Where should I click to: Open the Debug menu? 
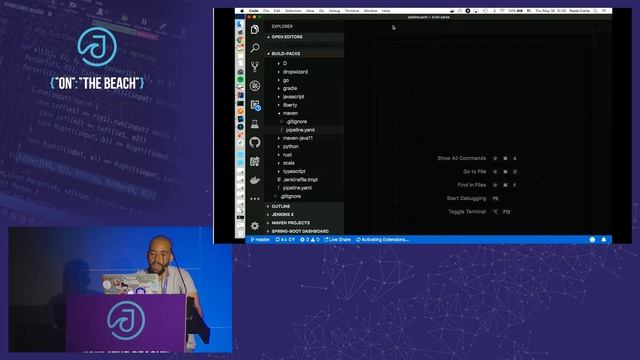pos(334,11)
